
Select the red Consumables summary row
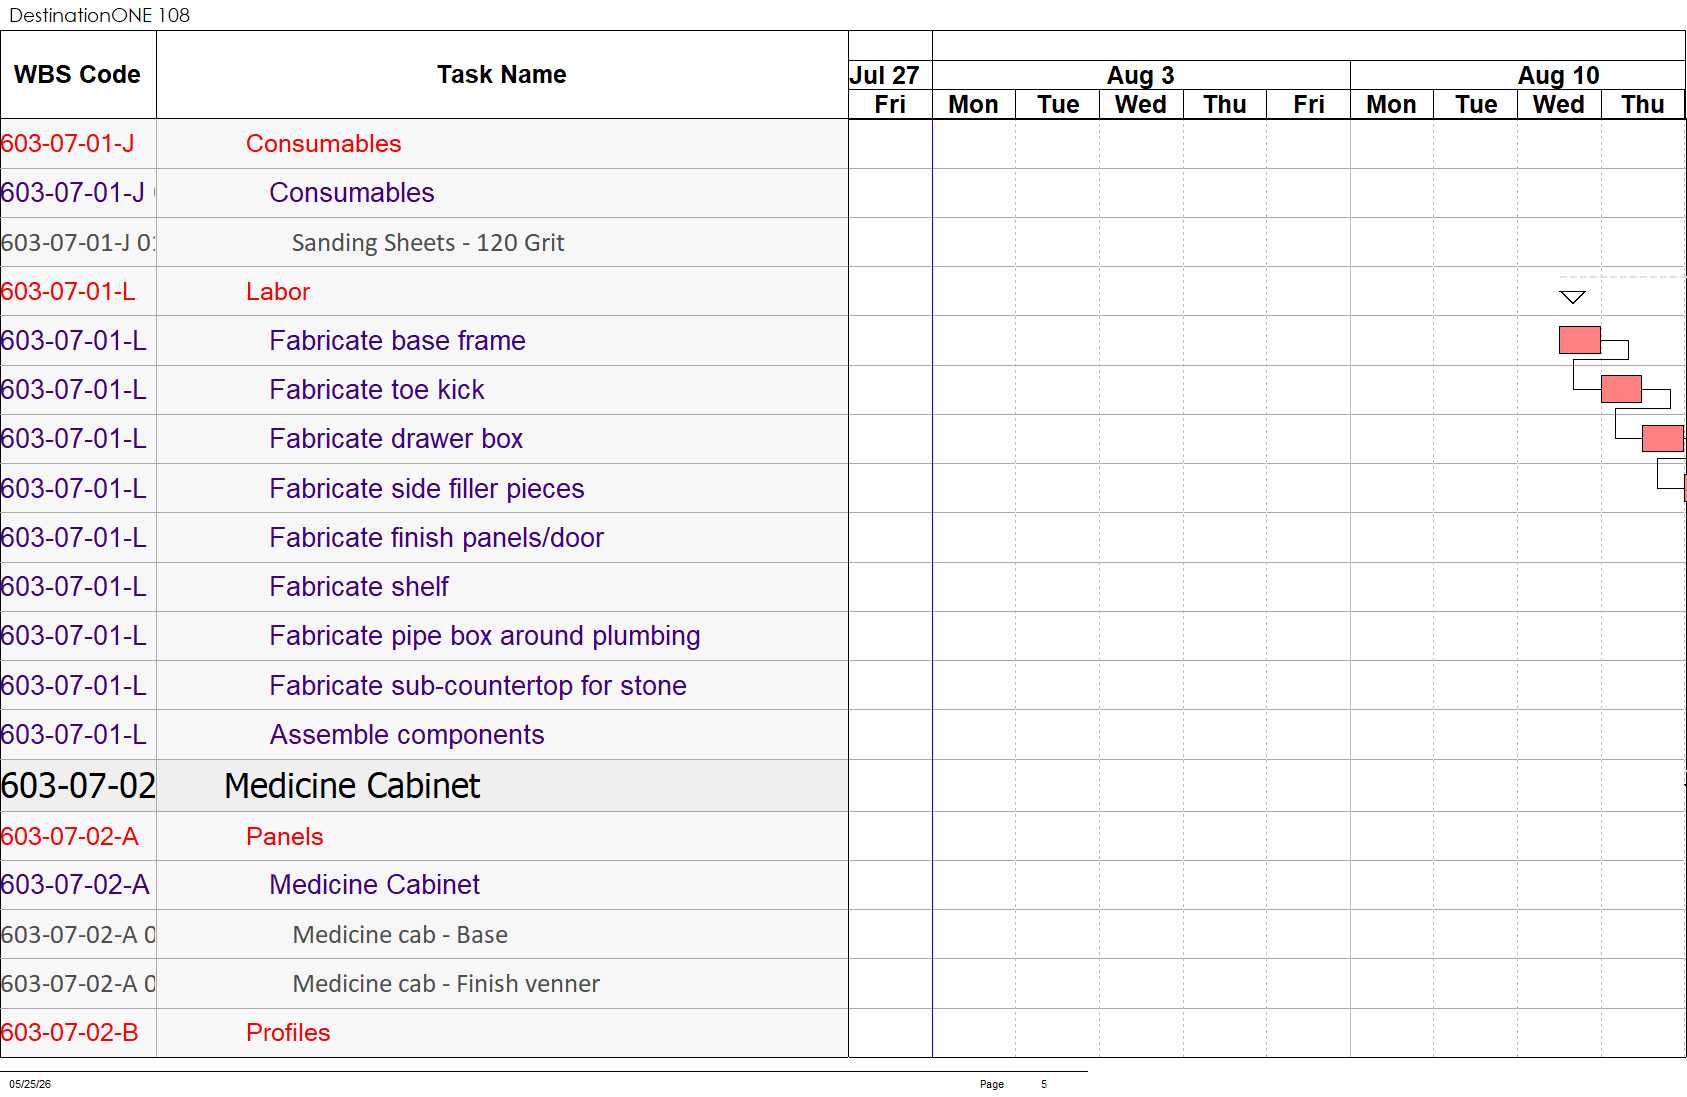(424, 144)
